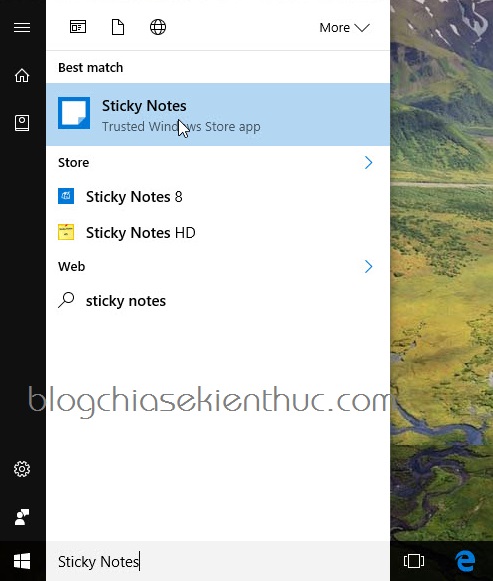This screenshot has width=493, height=581.
Task: Open Task View on the taskbar
Action: (414, 561)
